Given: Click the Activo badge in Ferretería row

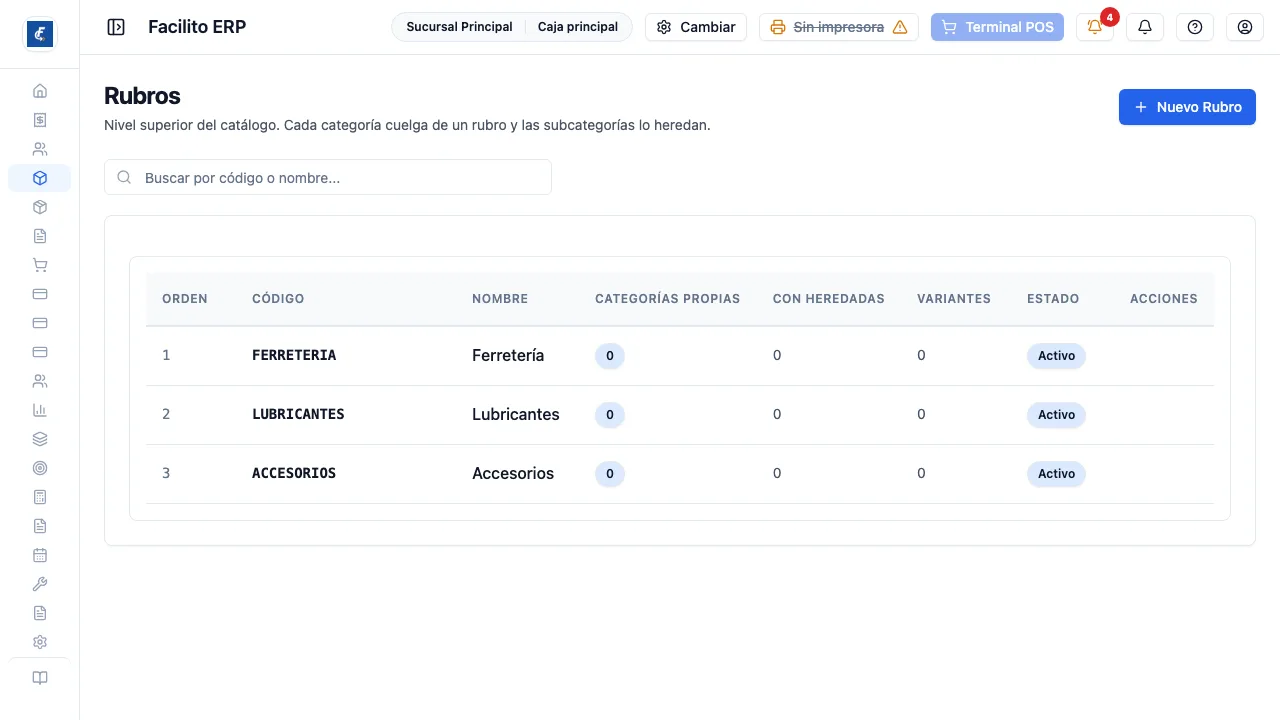Looking at the screenshot, I should point(1056,355).
